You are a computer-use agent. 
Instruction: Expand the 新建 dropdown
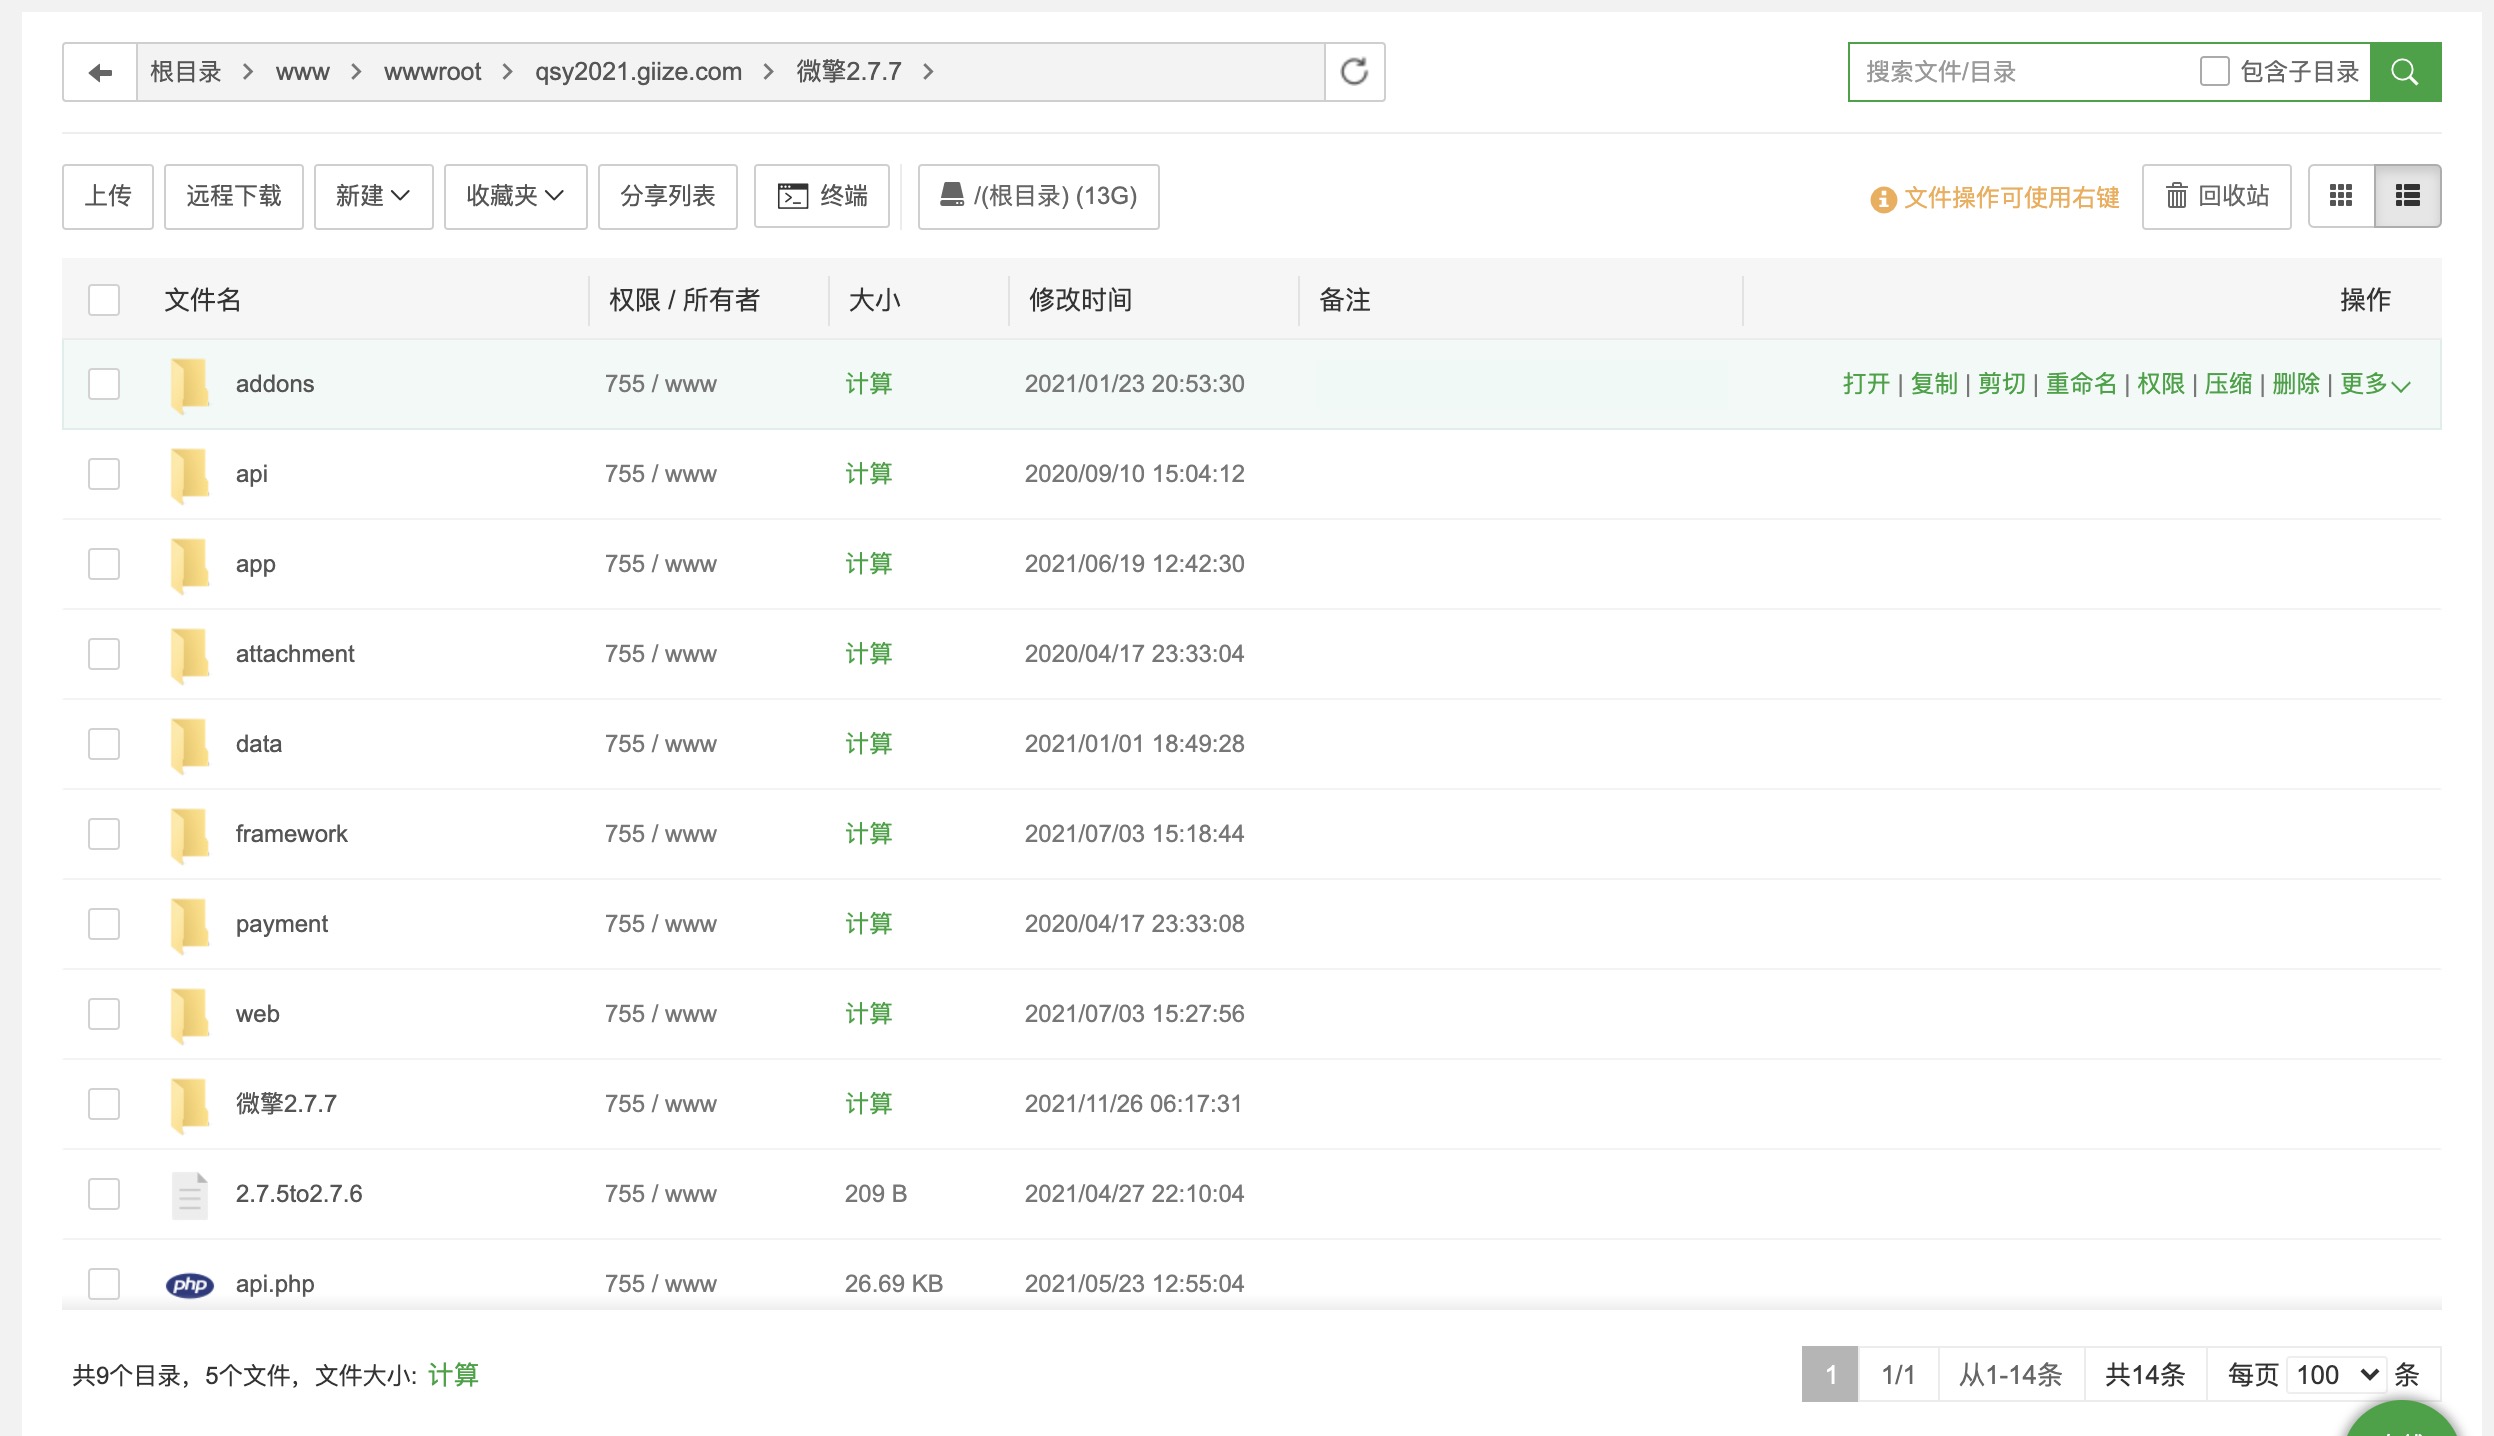tap(373, 196)
